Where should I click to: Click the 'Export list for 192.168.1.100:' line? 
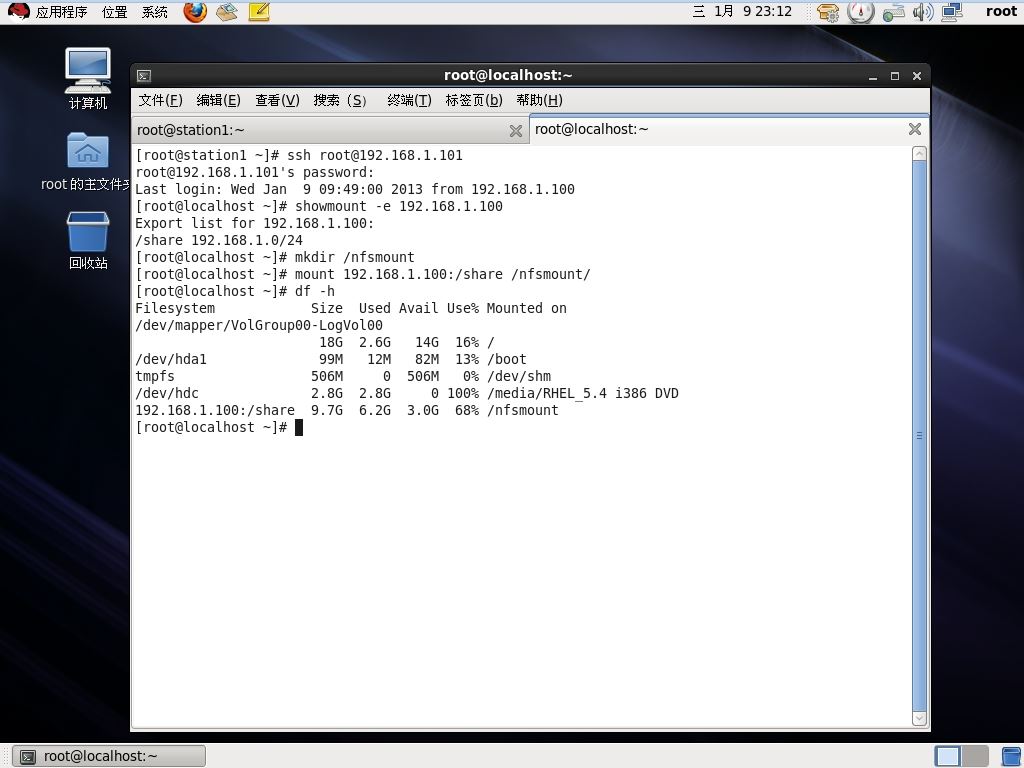(x=254, y=223)
